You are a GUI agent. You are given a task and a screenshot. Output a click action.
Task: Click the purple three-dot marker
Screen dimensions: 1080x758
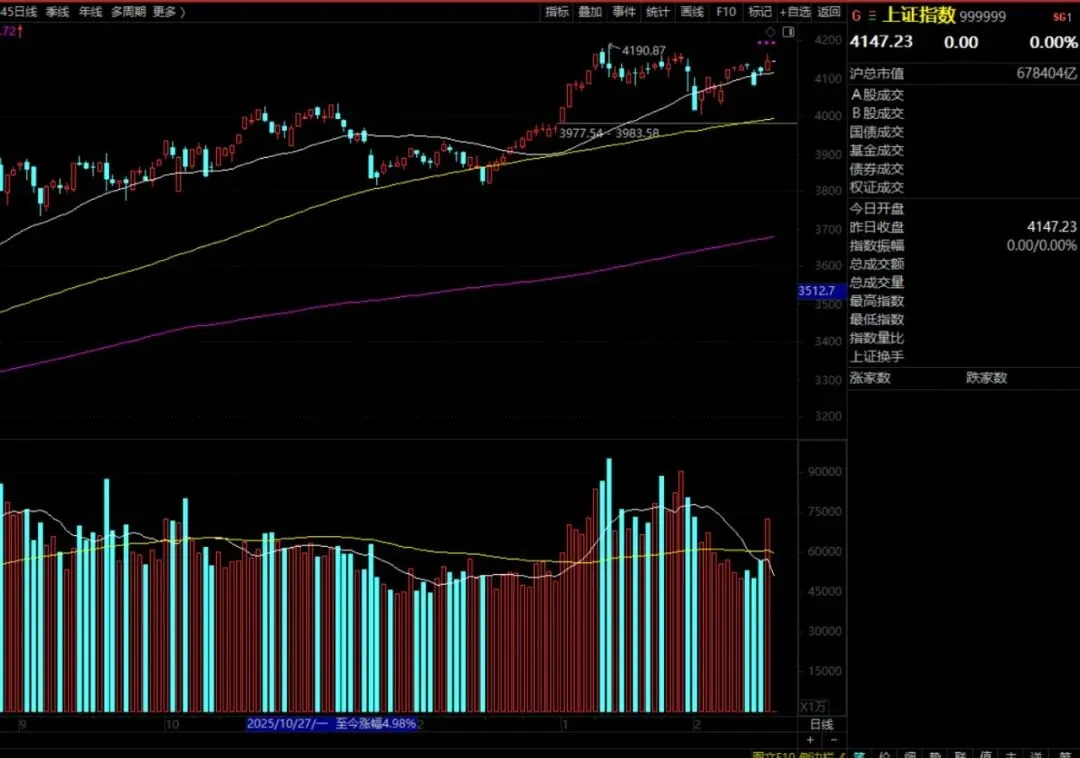click(x=766, y=43)
